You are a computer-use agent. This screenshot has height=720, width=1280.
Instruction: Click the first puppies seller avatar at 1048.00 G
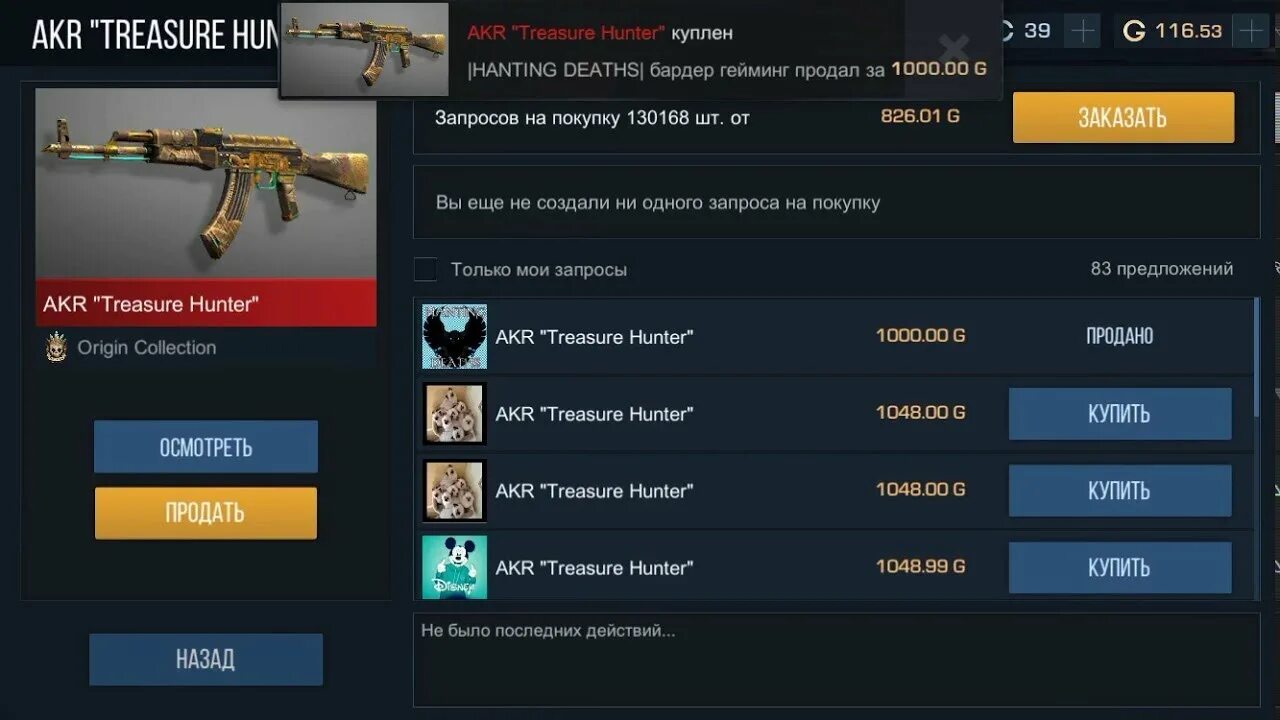(x=454, y=413)
